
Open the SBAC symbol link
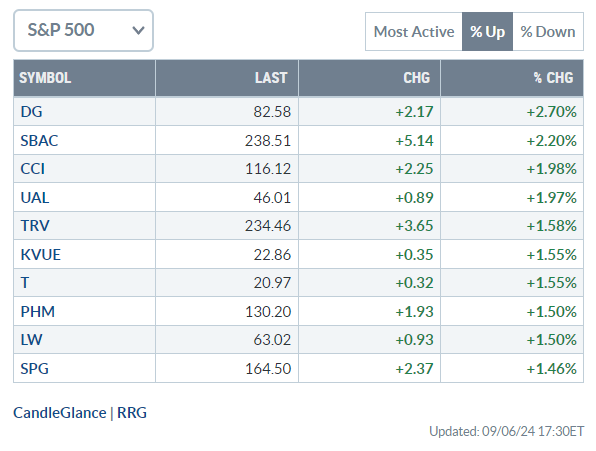coord(39,141)
